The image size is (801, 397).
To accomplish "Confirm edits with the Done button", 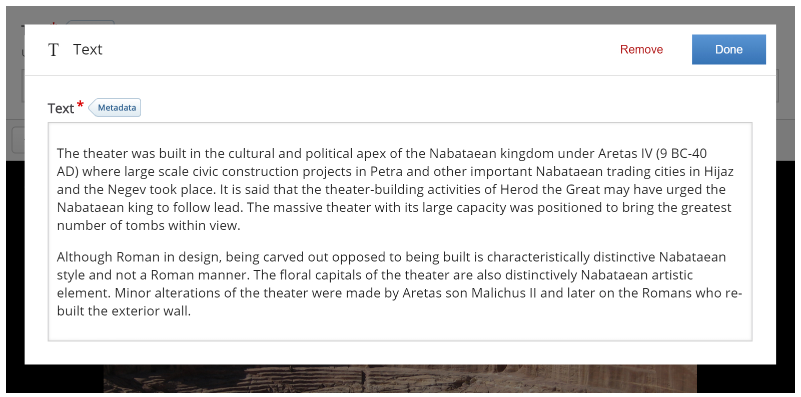I will 728,50.
